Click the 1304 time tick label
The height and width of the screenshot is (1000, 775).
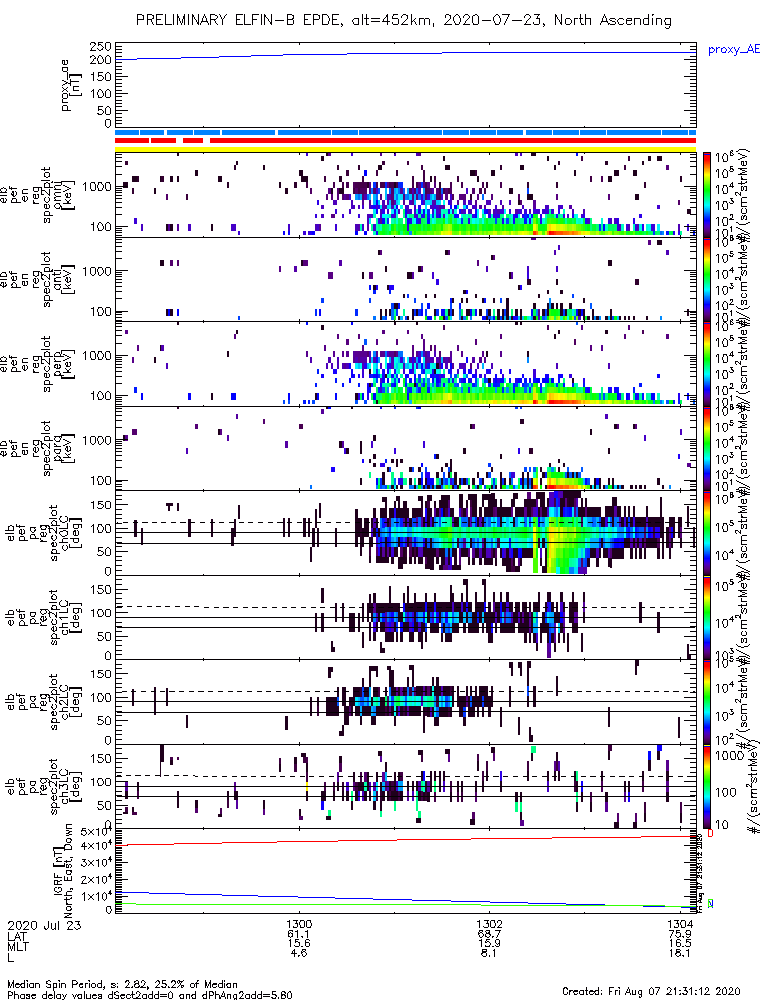tap(680, 925)
